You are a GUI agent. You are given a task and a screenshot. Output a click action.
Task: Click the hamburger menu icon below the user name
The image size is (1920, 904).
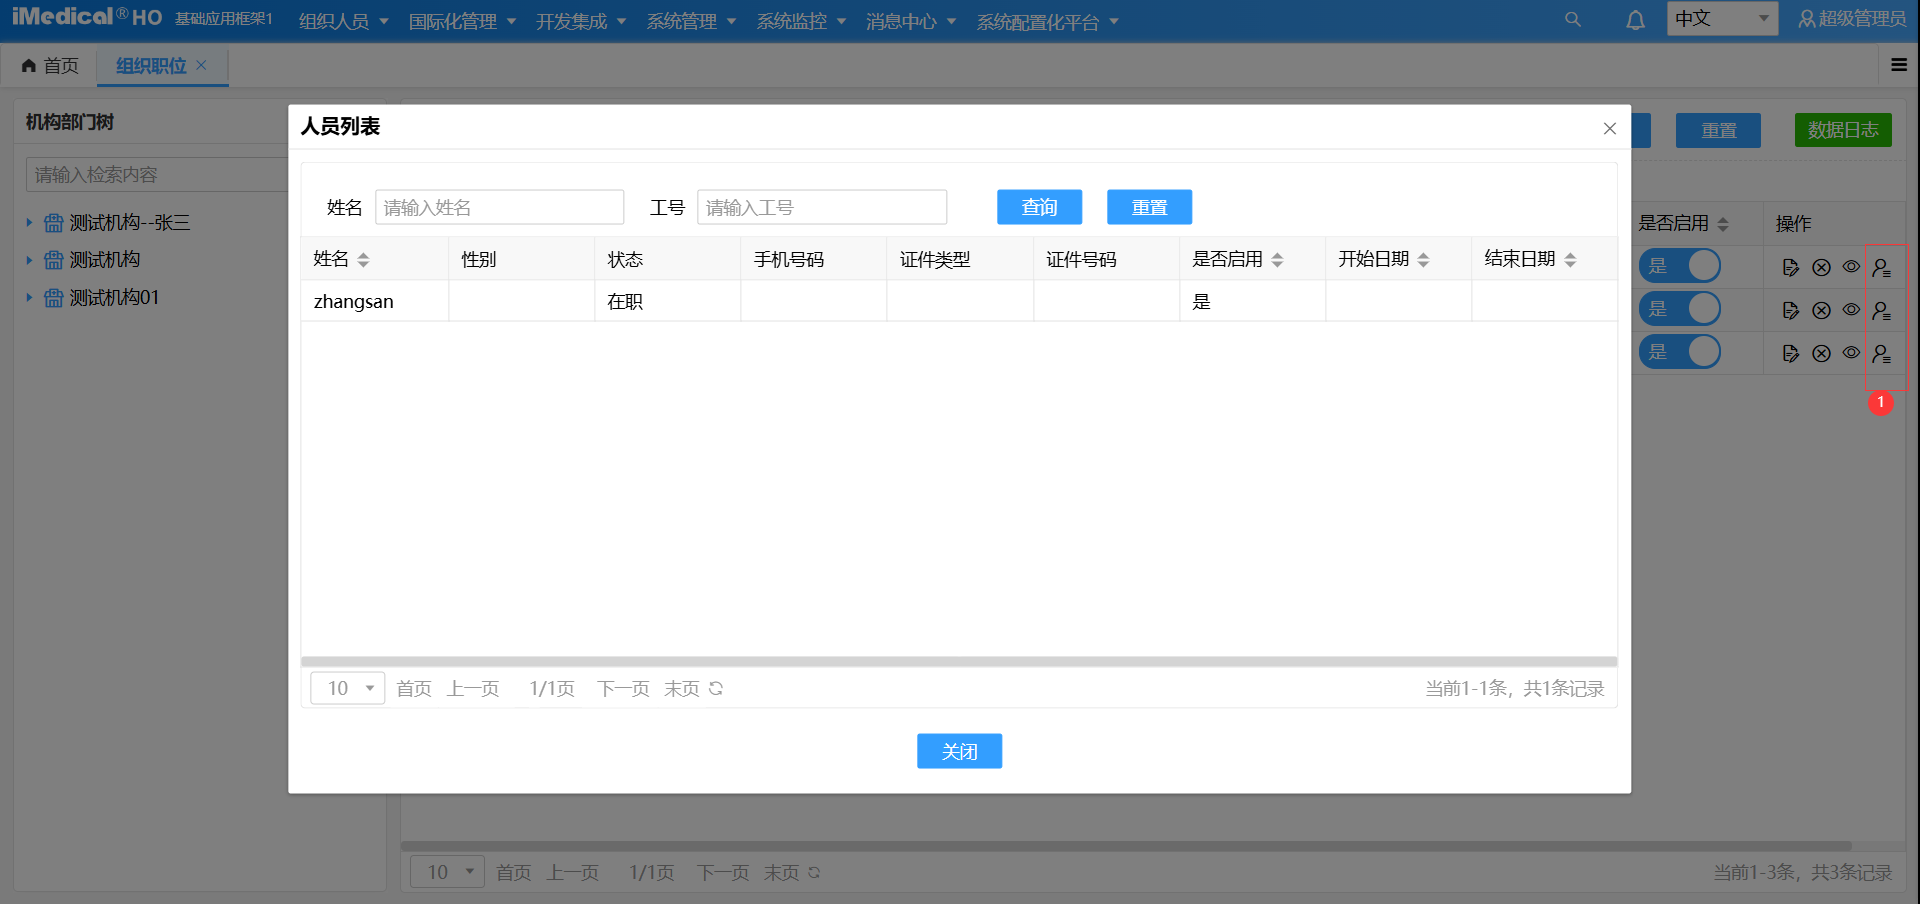[1899, 64]
